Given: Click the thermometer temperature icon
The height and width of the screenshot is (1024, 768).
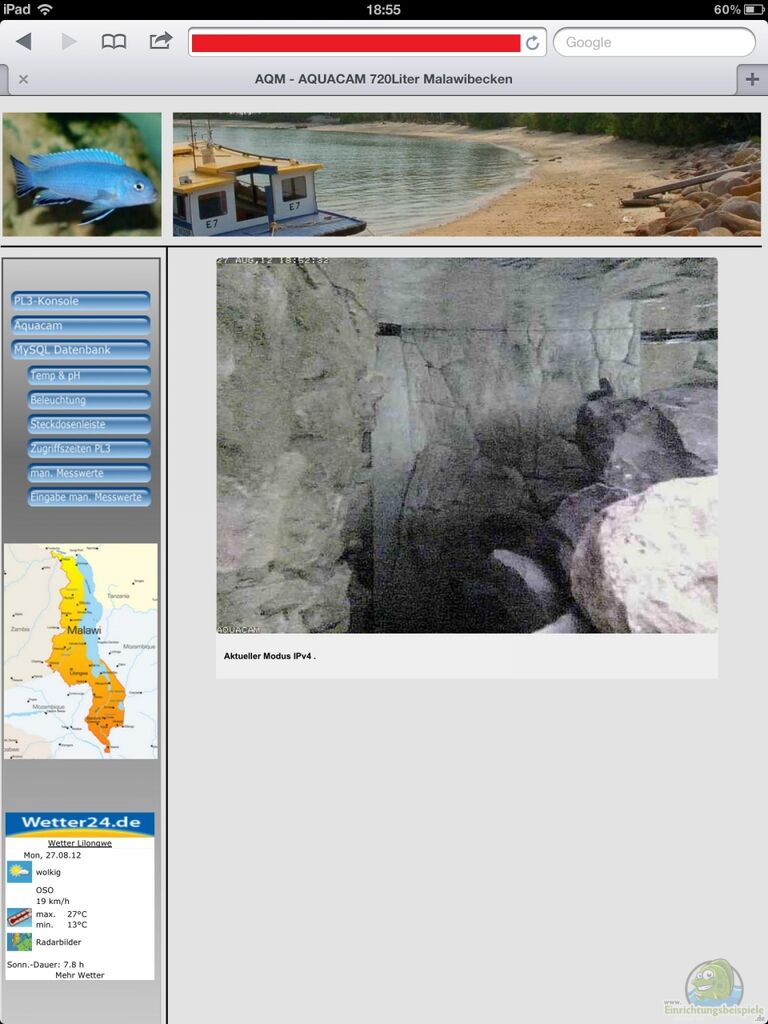Looking at the screenshot, I should (x=19, y=917).
